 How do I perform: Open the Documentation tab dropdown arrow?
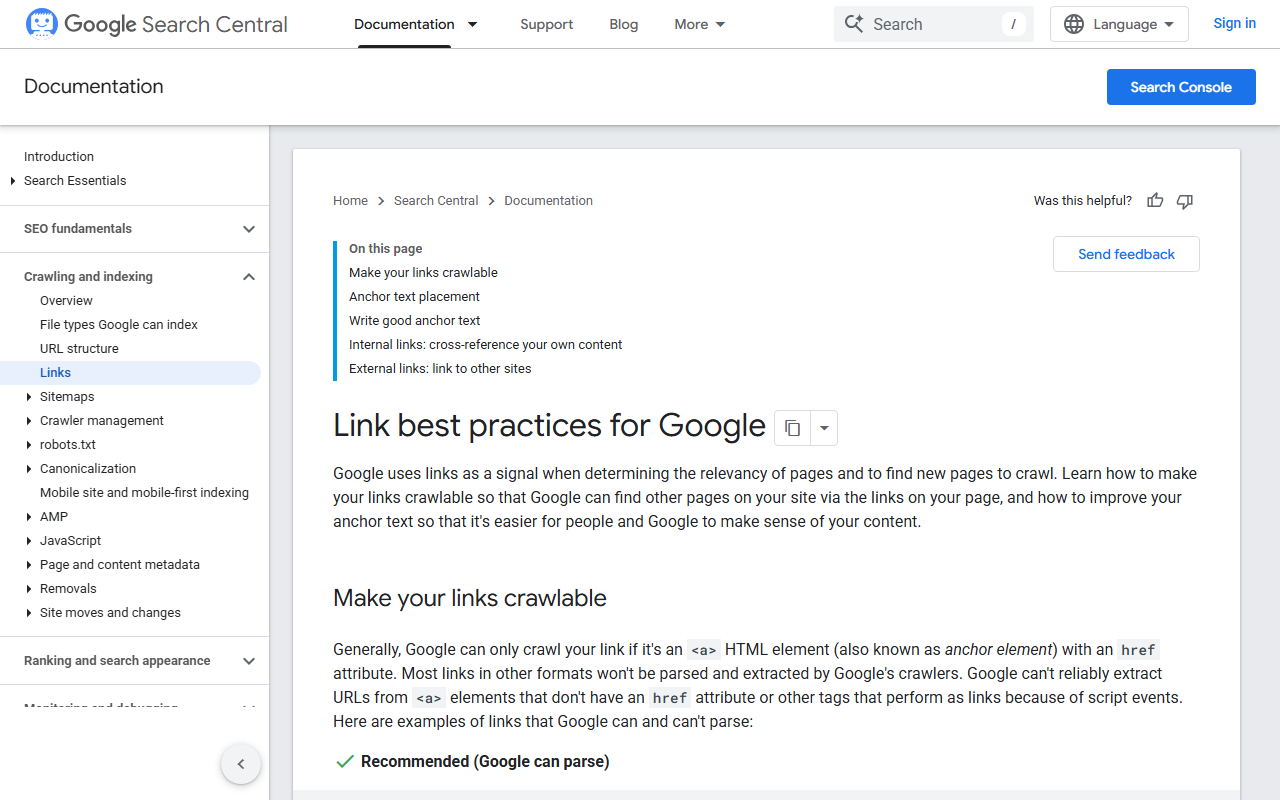[473, 24]
